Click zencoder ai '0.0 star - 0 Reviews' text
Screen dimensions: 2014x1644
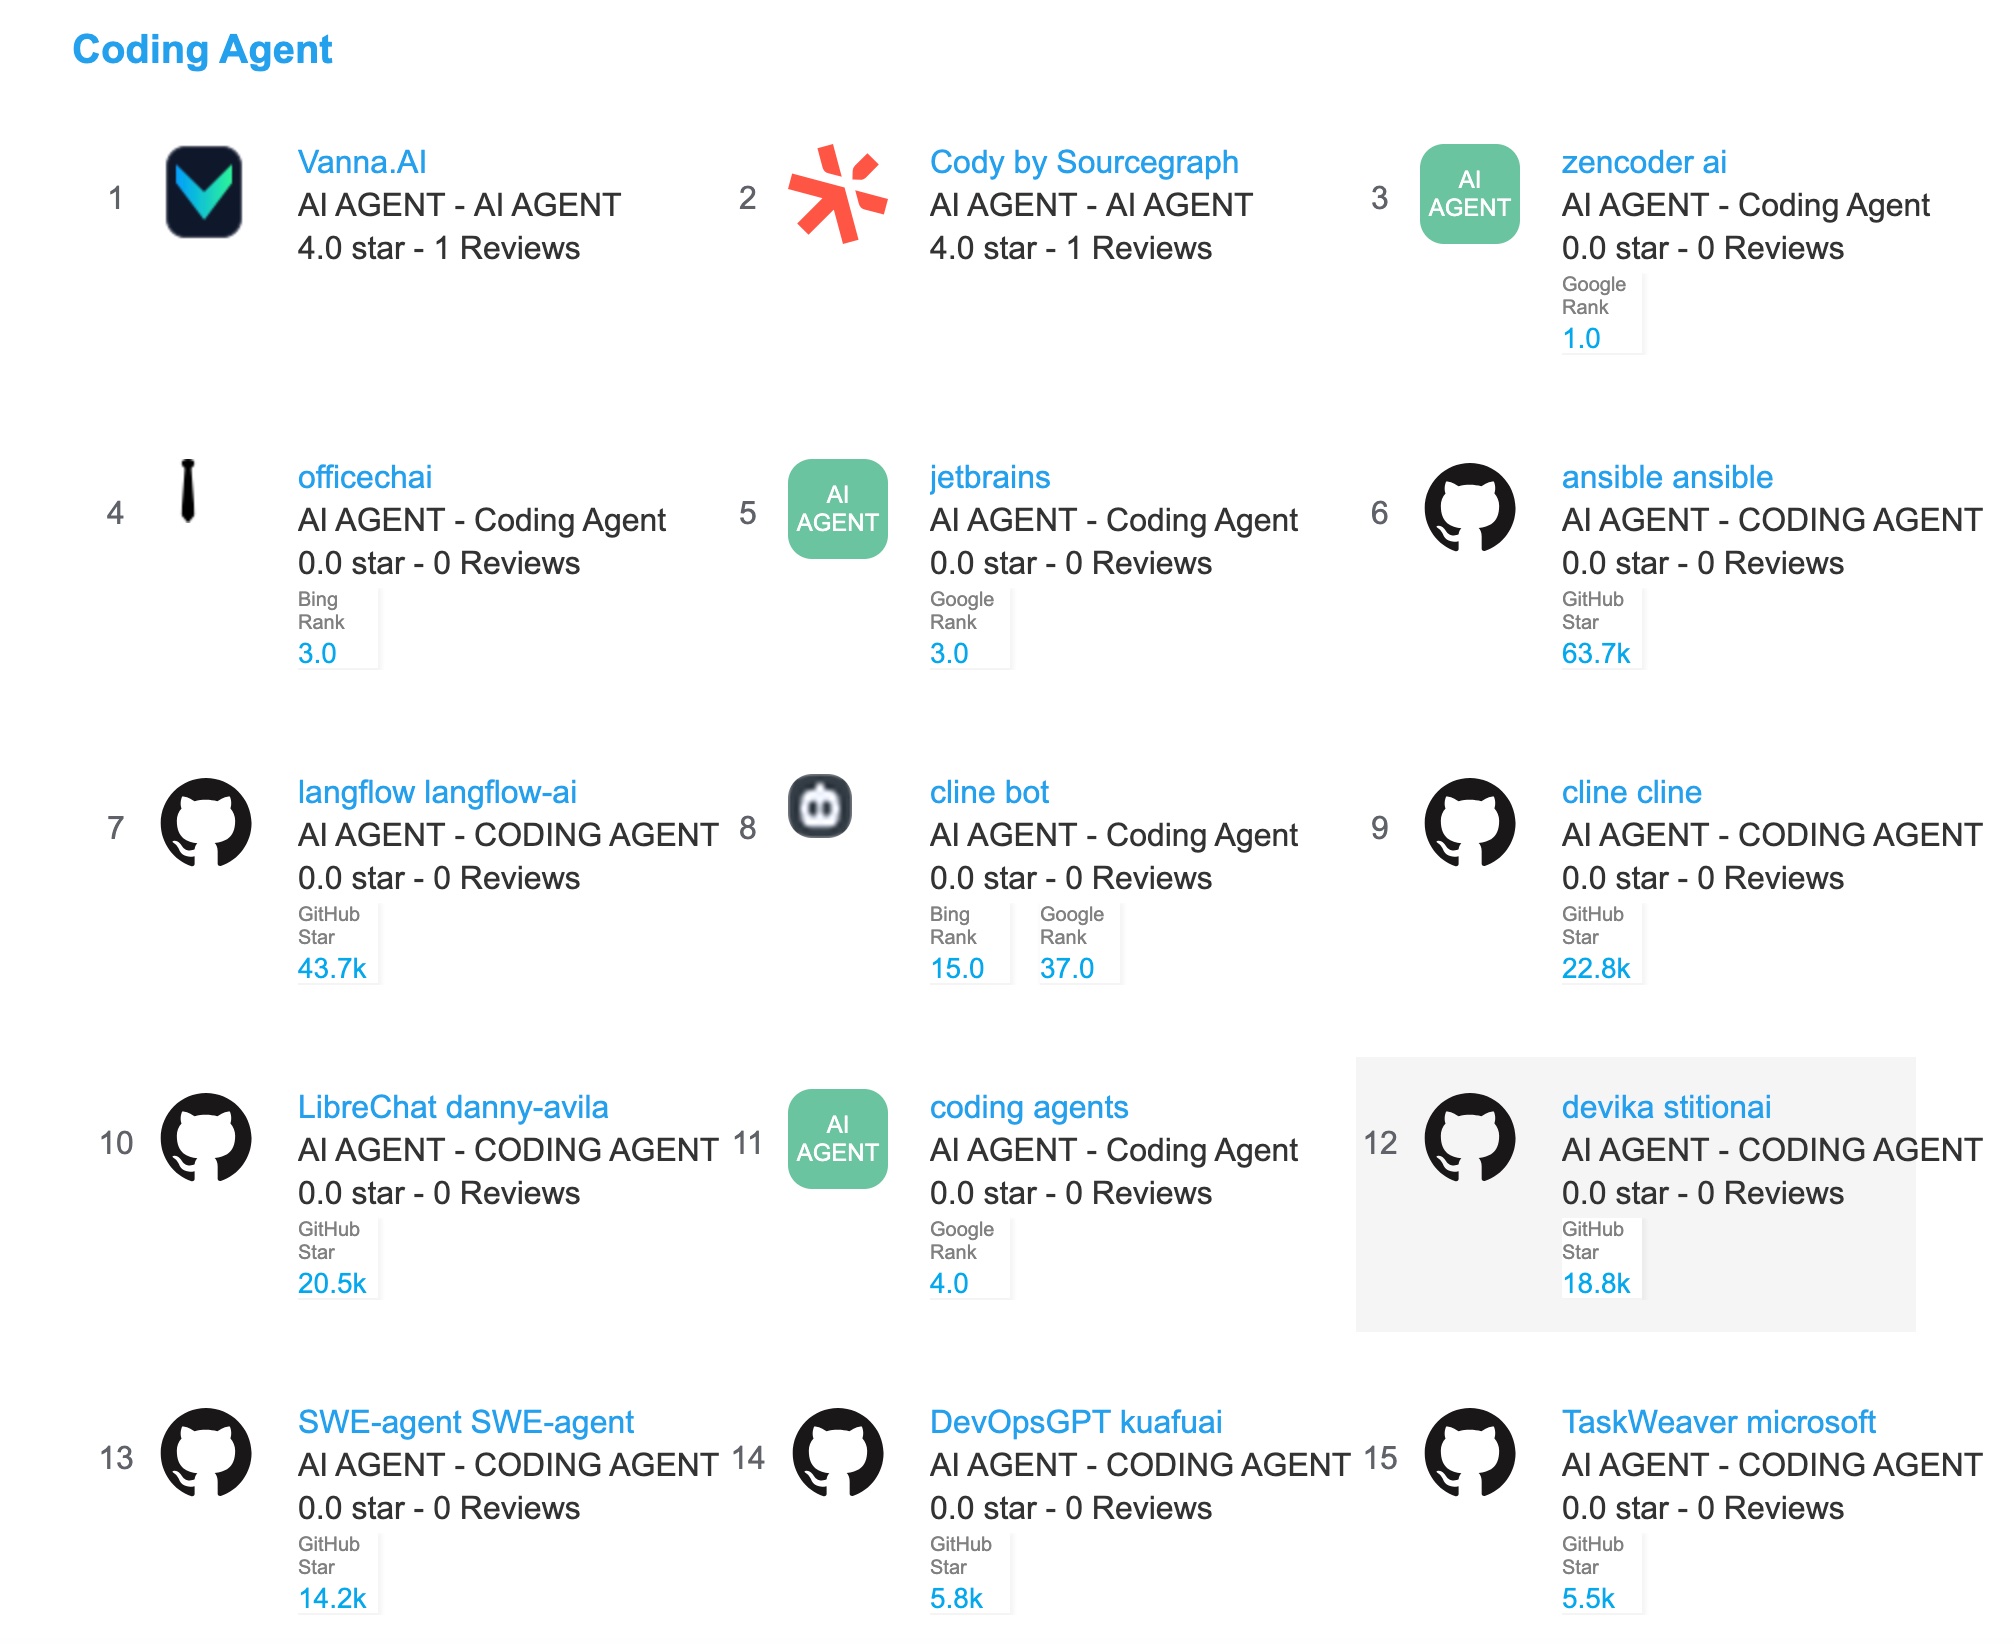[x=1703, y=248]
